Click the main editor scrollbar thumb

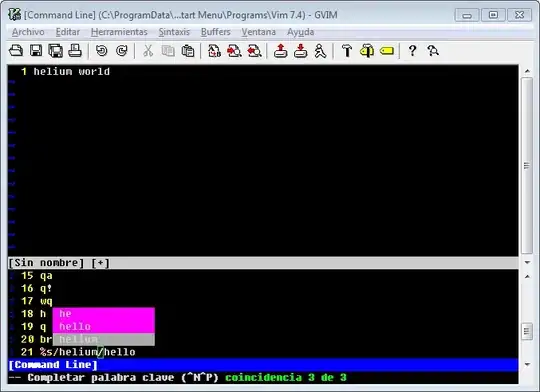(x=527, y=166)
